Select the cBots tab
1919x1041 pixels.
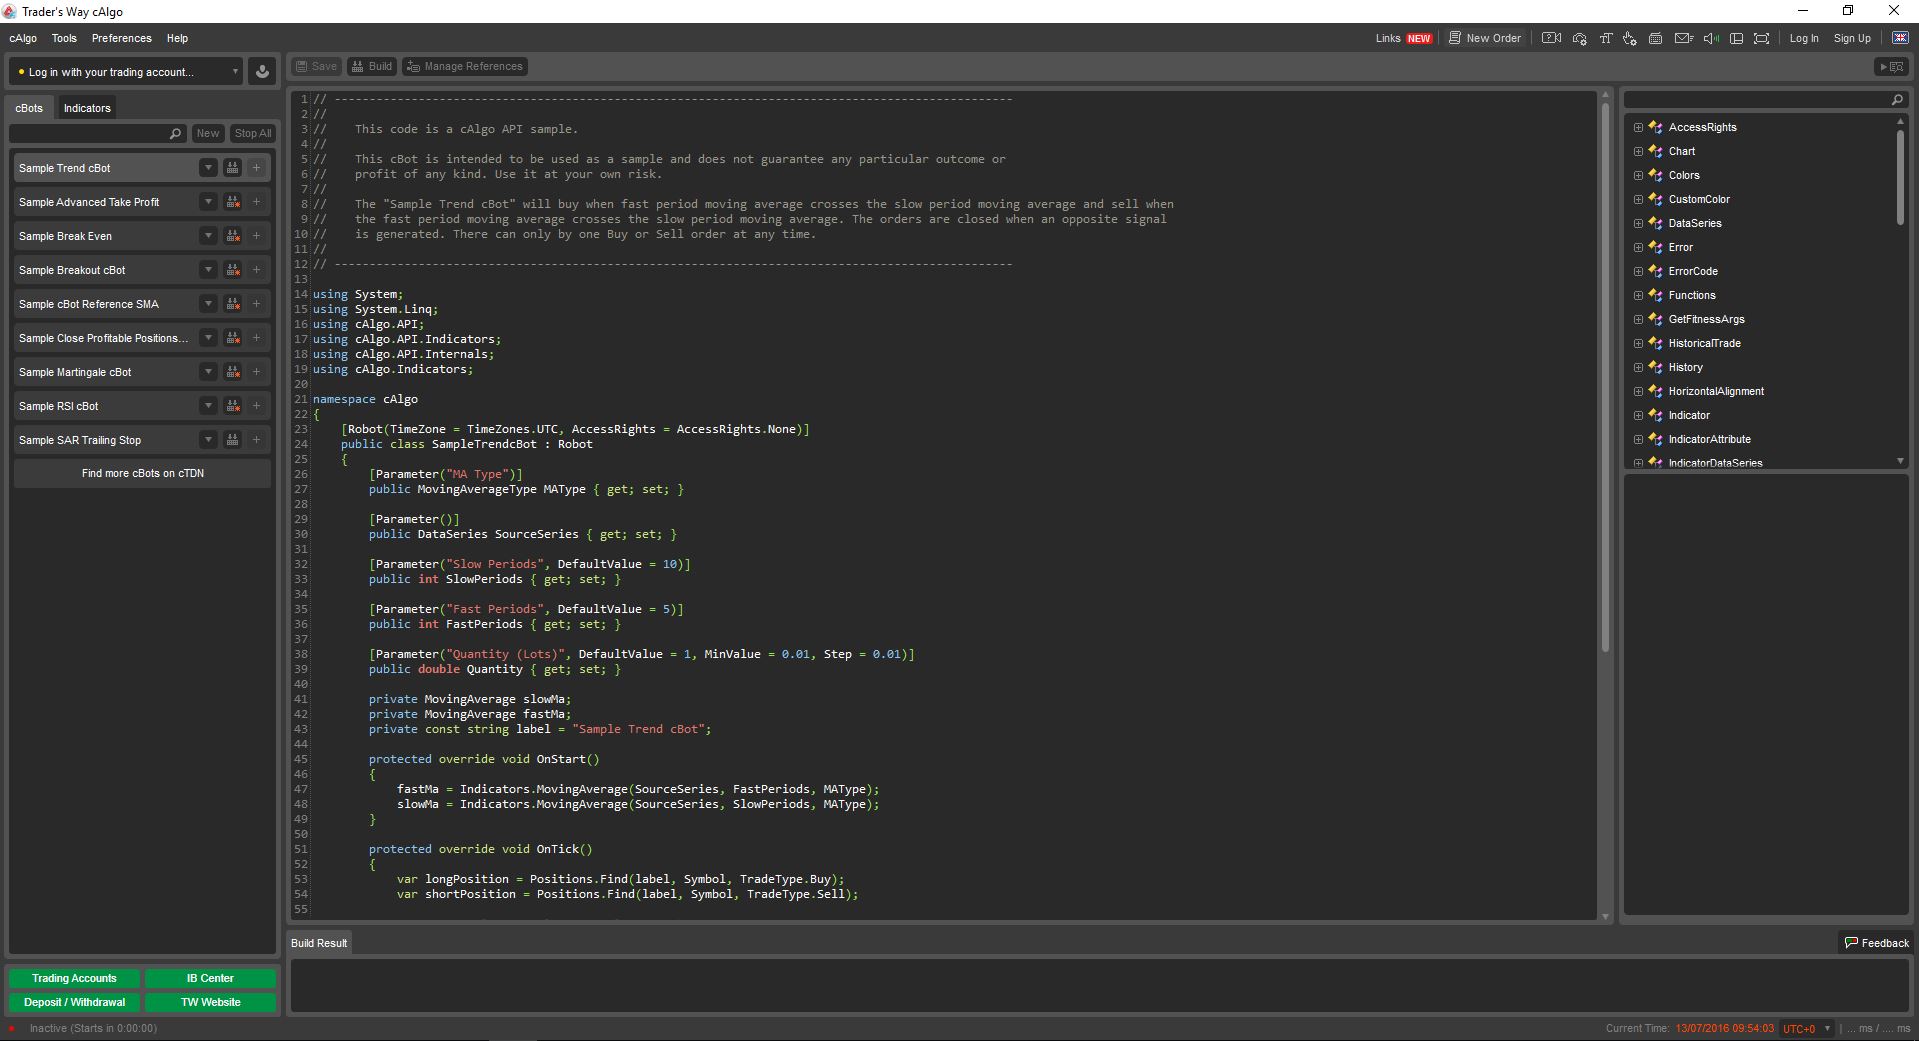tap(29, 108)
